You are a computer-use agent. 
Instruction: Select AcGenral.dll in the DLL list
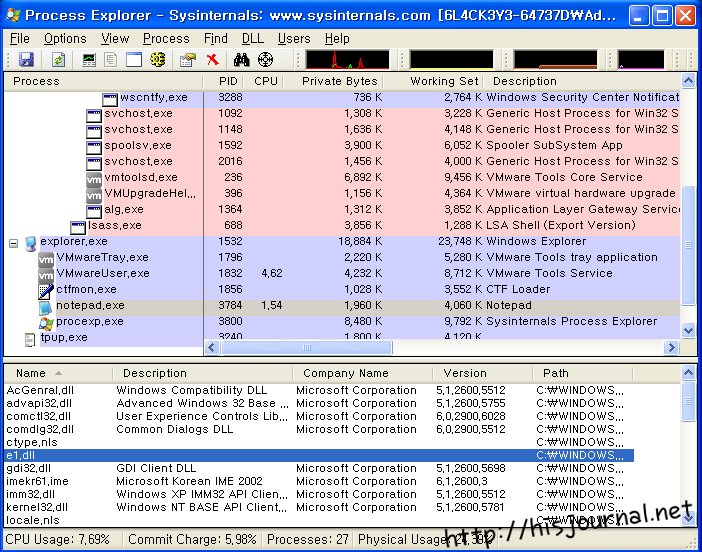click(x=319, y=390)
